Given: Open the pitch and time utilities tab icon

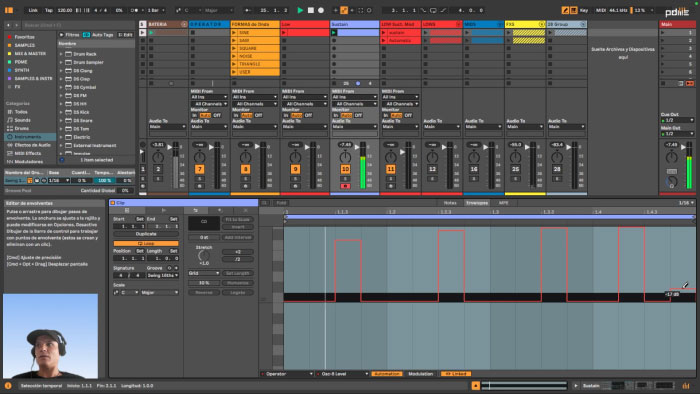Looking at the screenshot, I should (x=196, y=210).
